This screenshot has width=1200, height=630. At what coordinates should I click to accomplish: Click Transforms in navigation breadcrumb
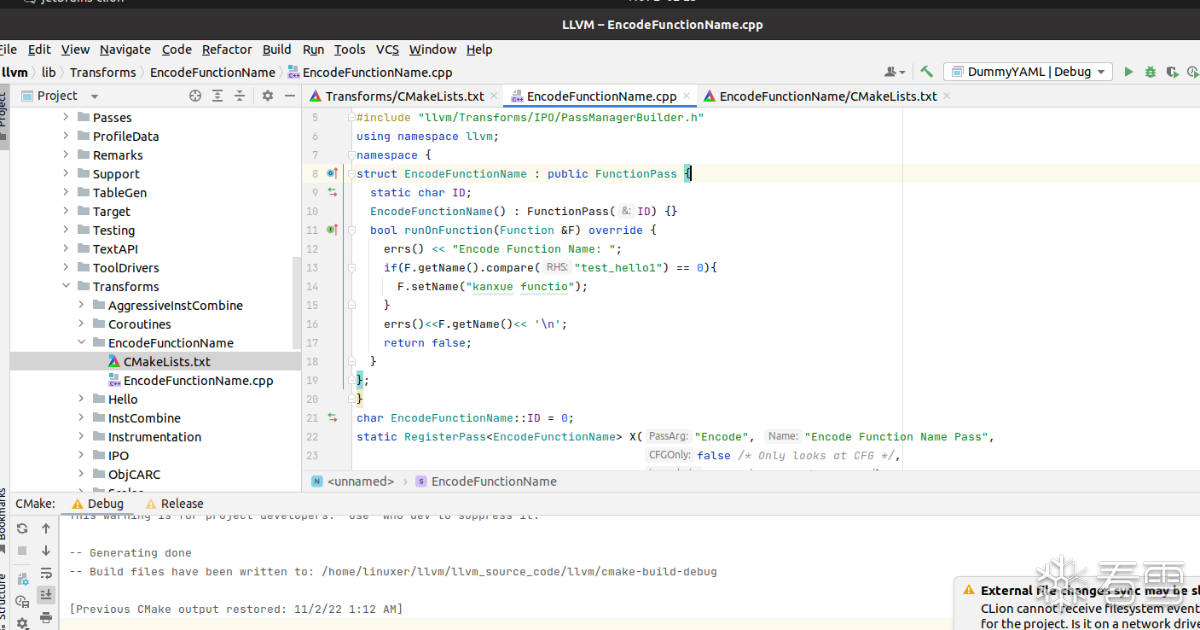point(103,72)
